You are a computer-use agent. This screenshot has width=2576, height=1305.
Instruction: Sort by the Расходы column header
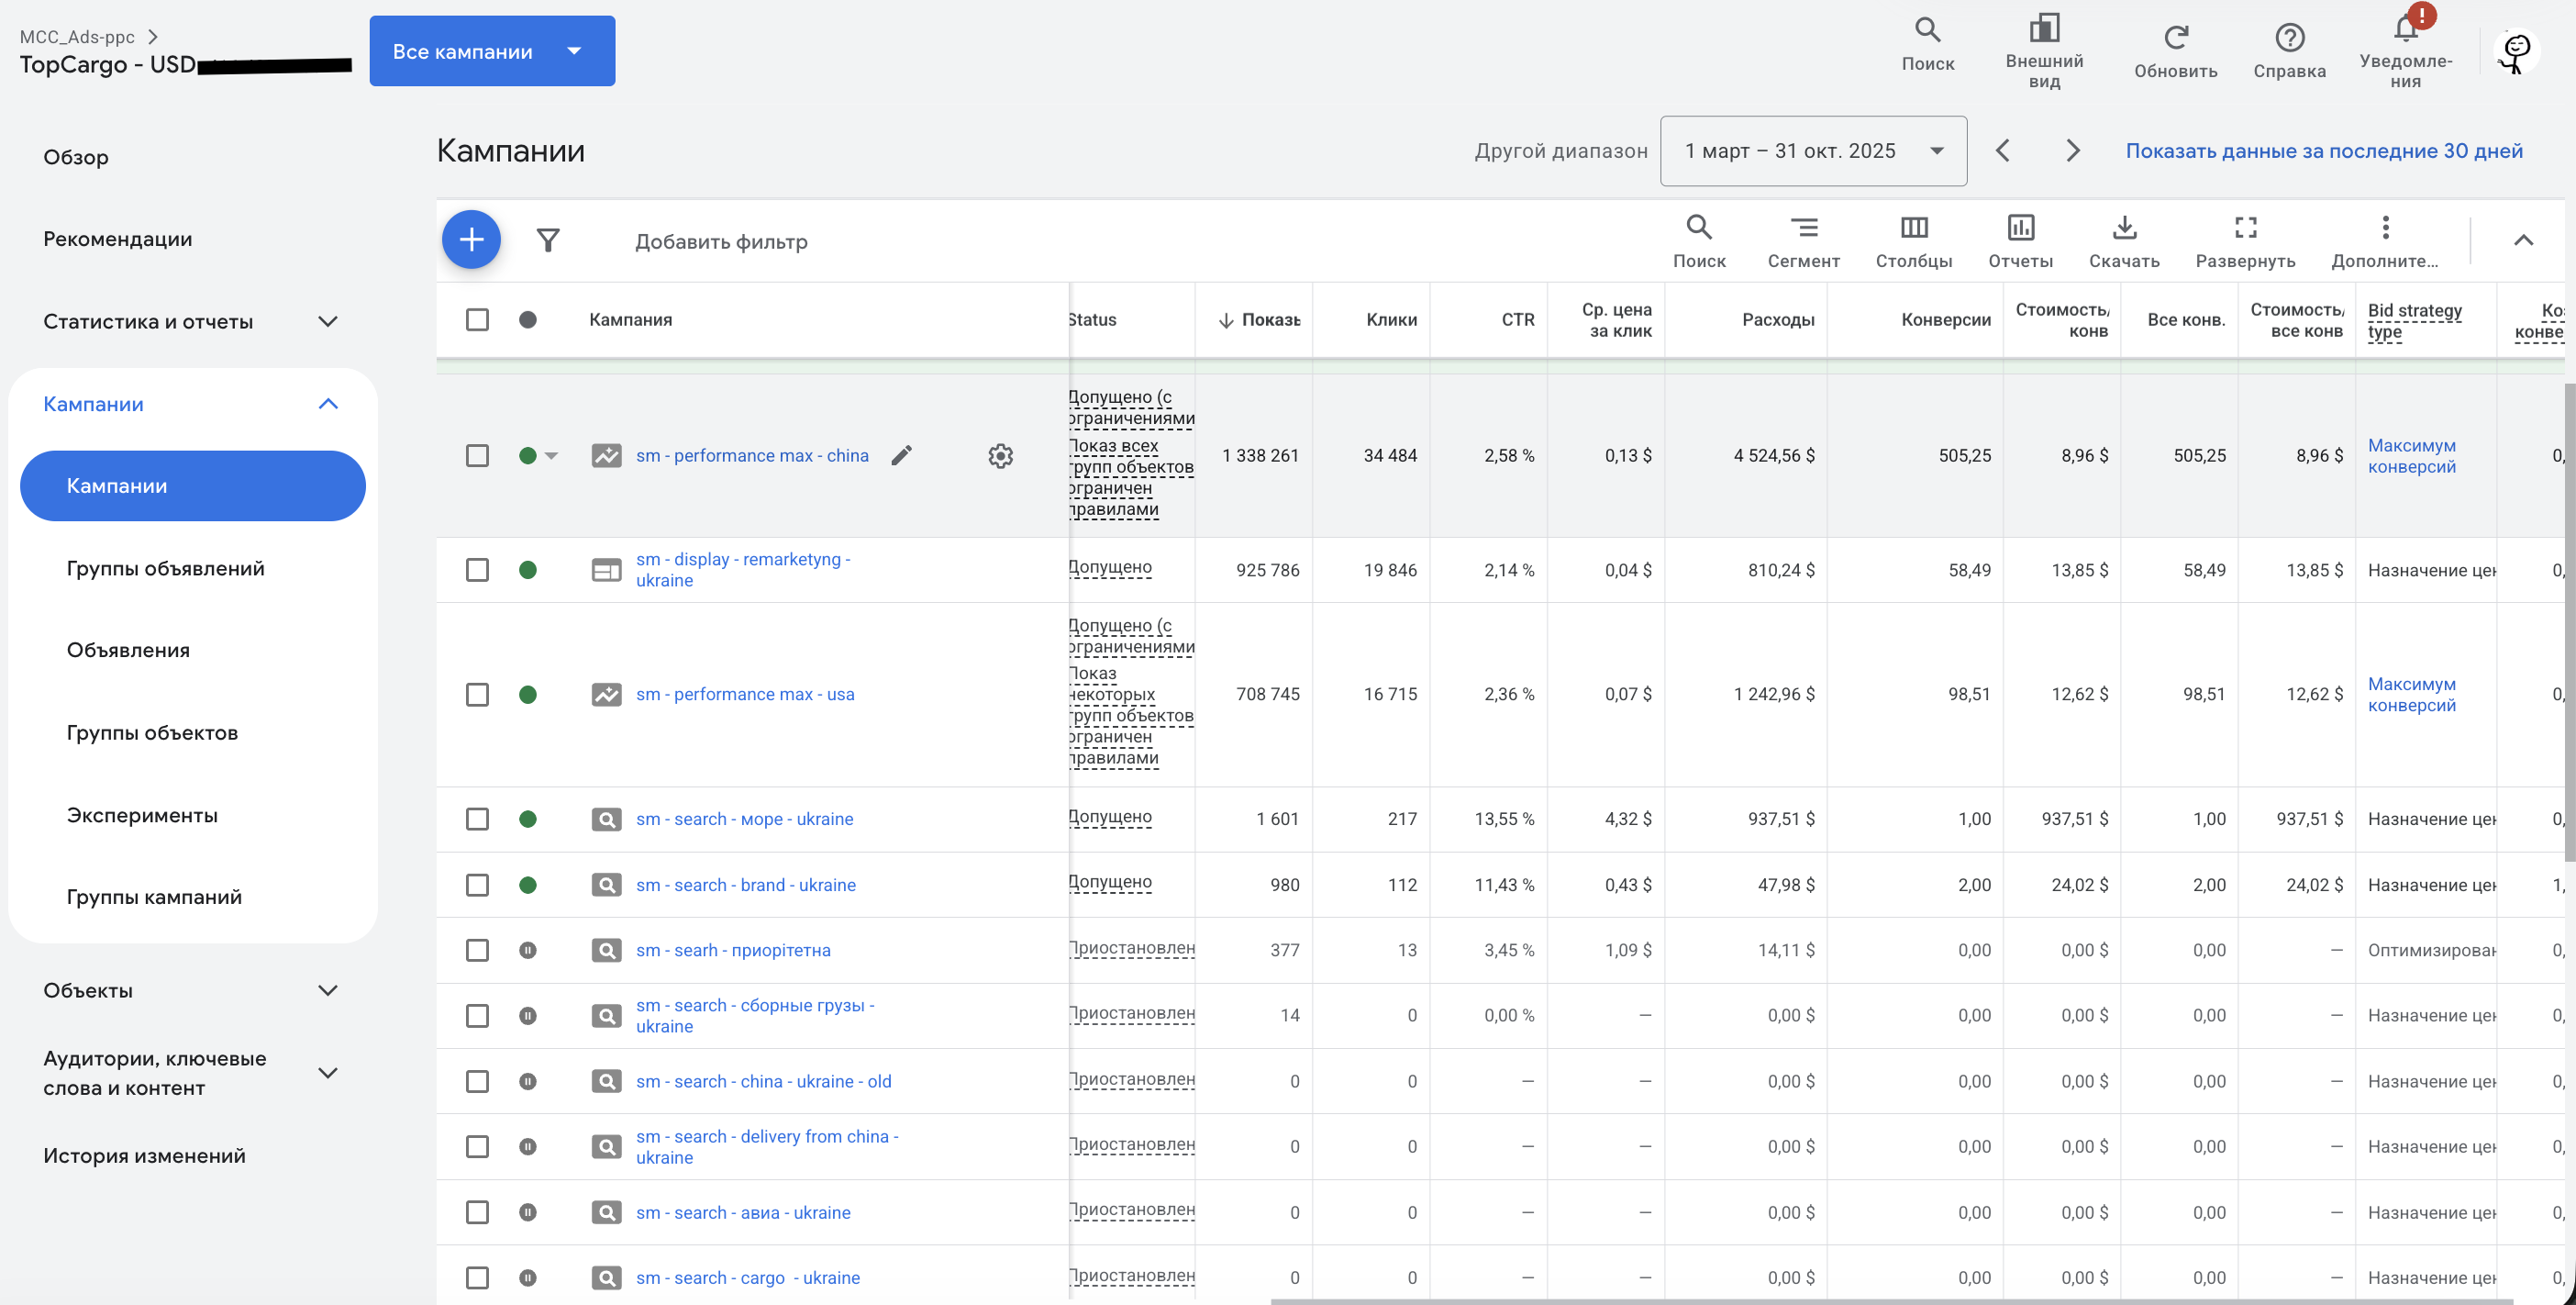tap(1777, 319)
